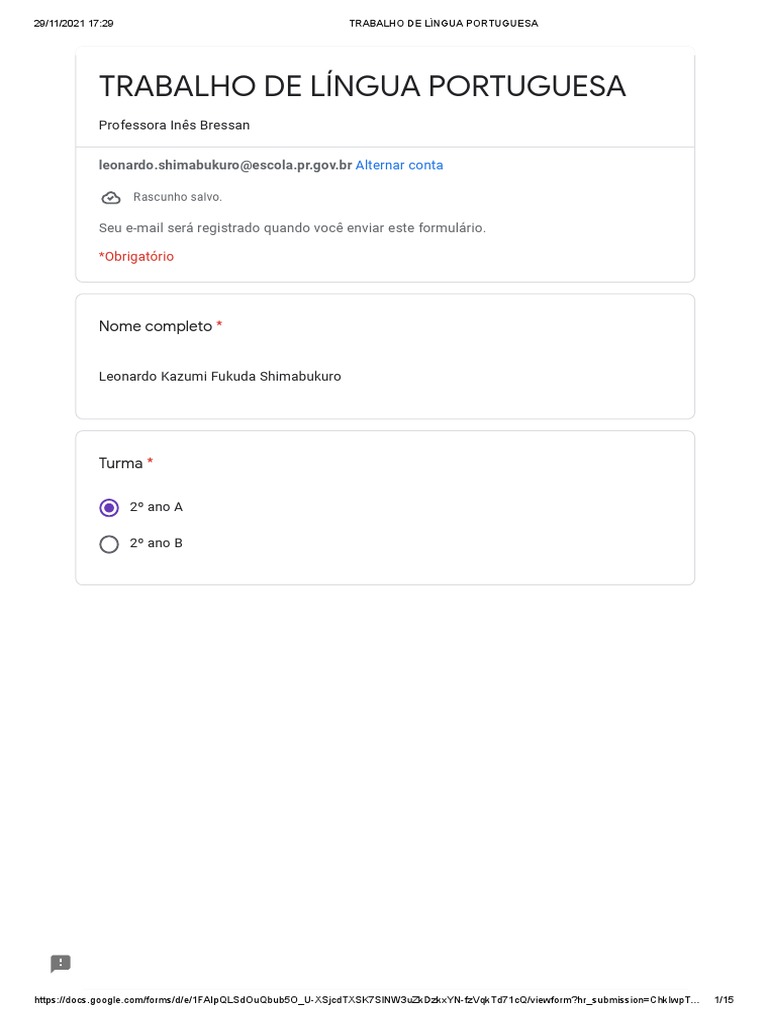Screen dimensions: 768x1024
Task: Click the Alternar conta link
Action: click(x=399, y=165)
